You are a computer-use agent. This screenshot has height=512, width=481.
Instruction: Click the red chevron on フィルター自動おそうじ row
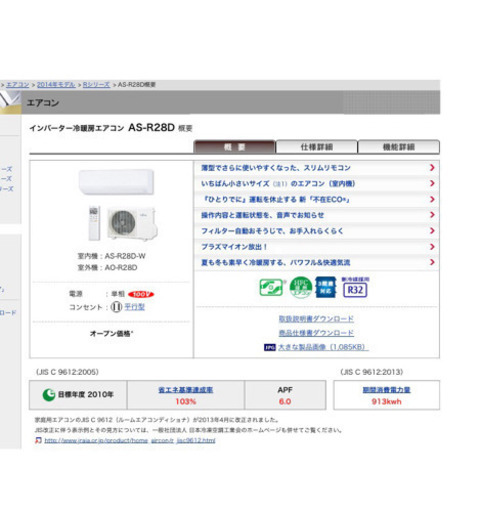point(432,231)
